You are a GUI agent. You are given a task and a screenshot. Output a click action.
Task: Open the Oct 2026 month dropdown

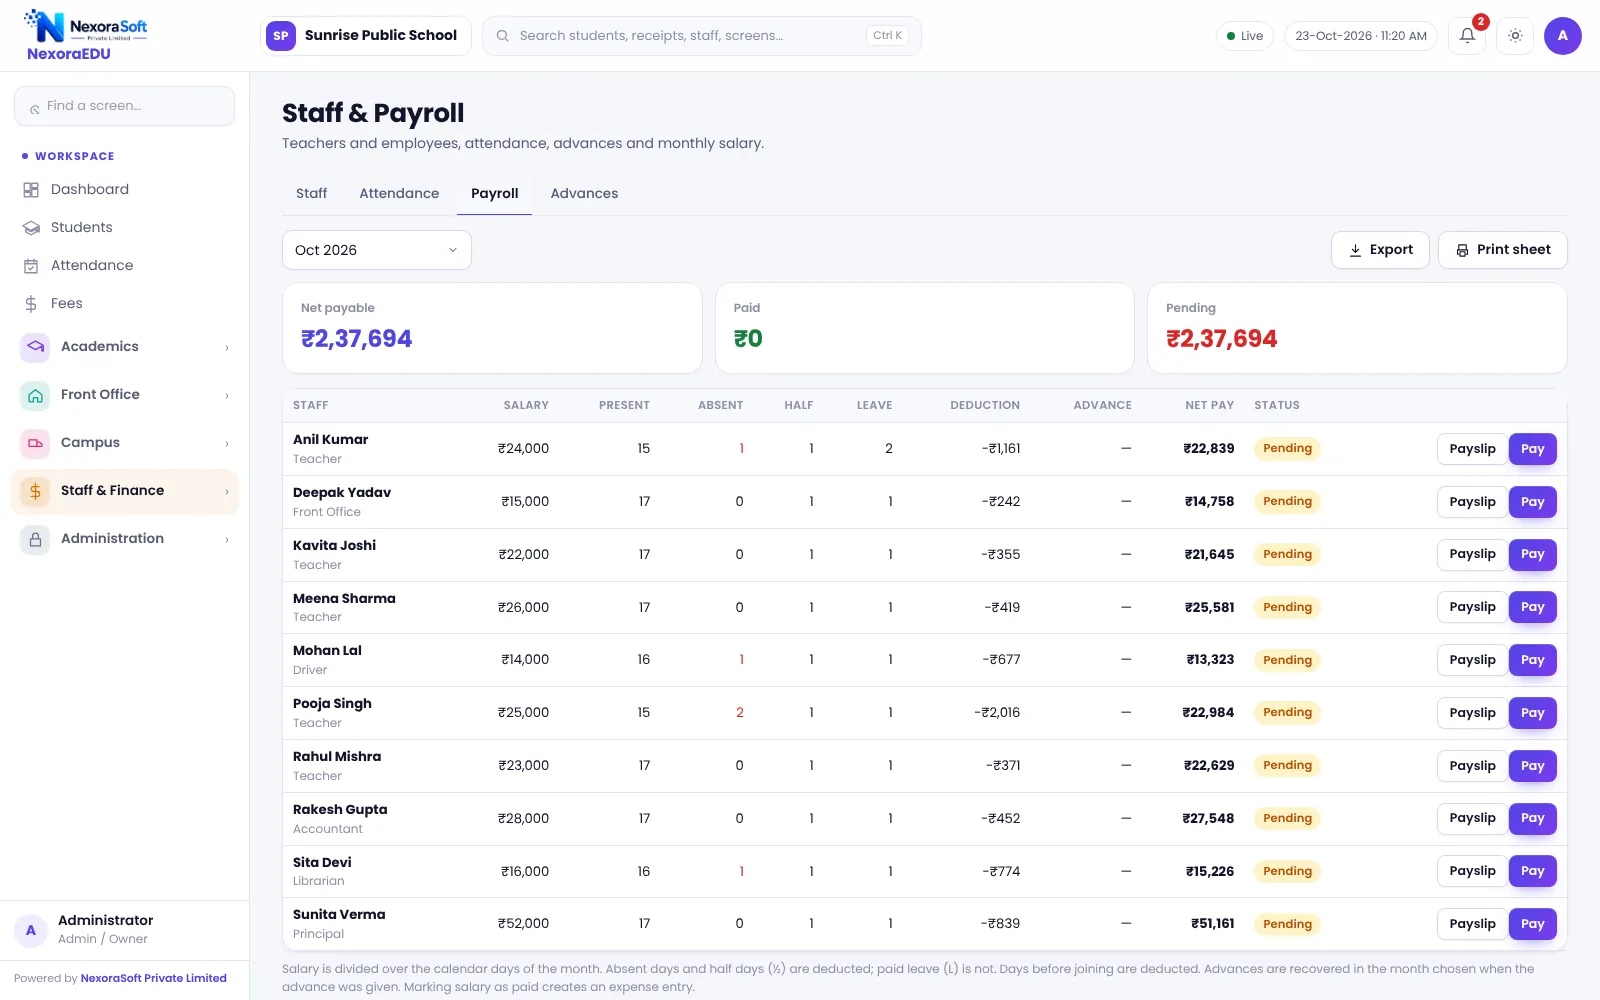(x=377, y=250)
